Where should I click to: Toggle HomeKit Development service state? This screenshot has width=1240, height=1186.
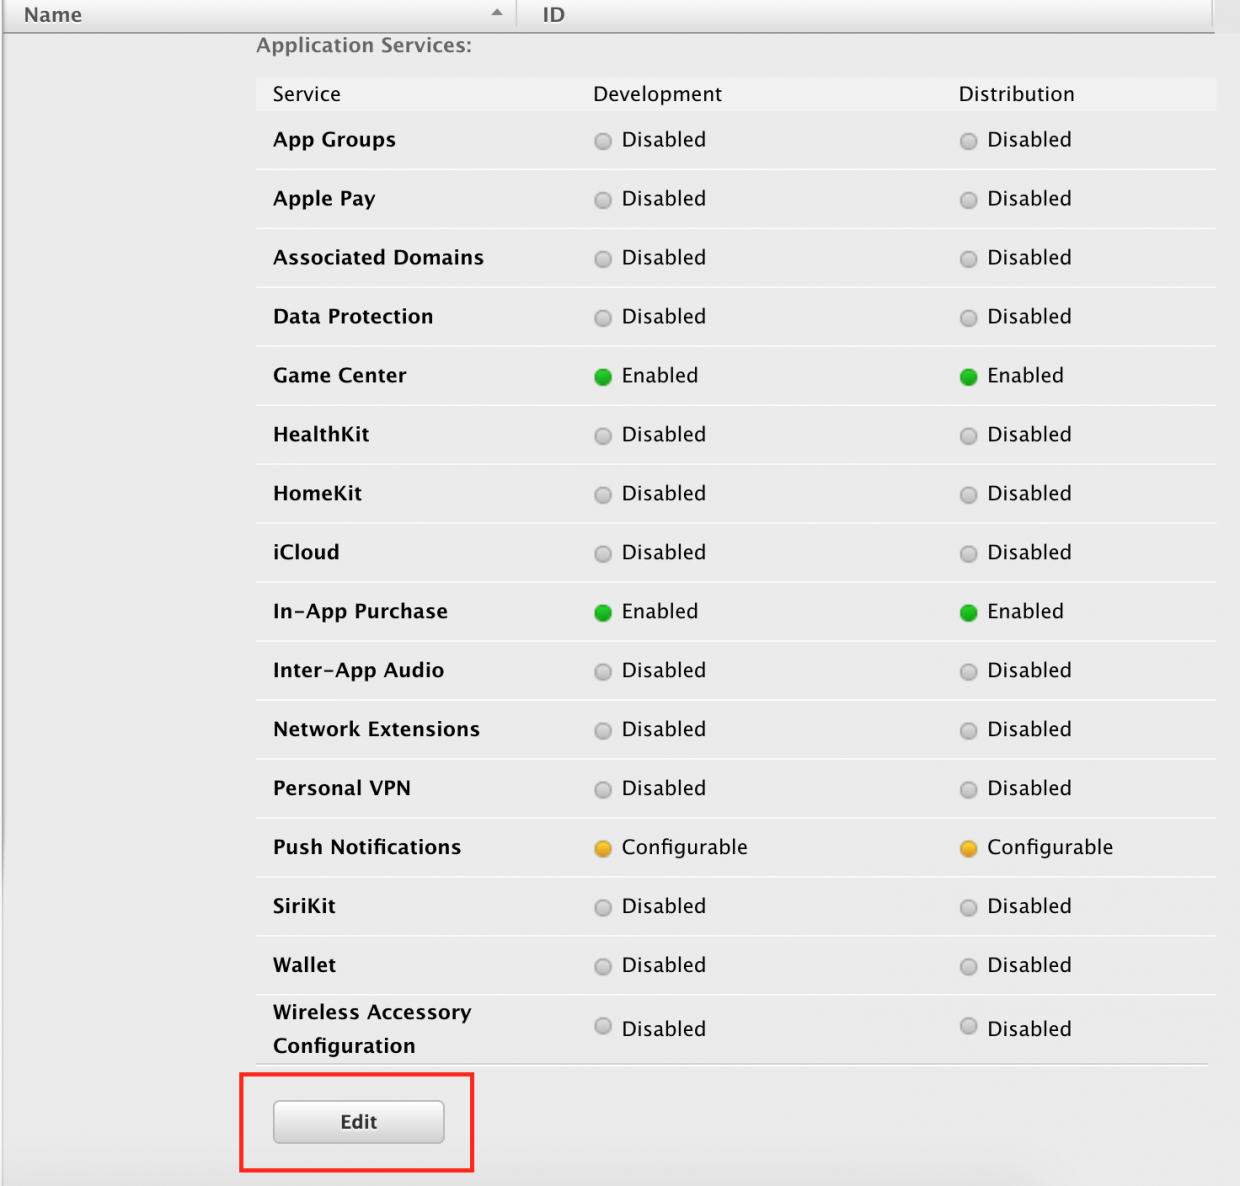603,494
